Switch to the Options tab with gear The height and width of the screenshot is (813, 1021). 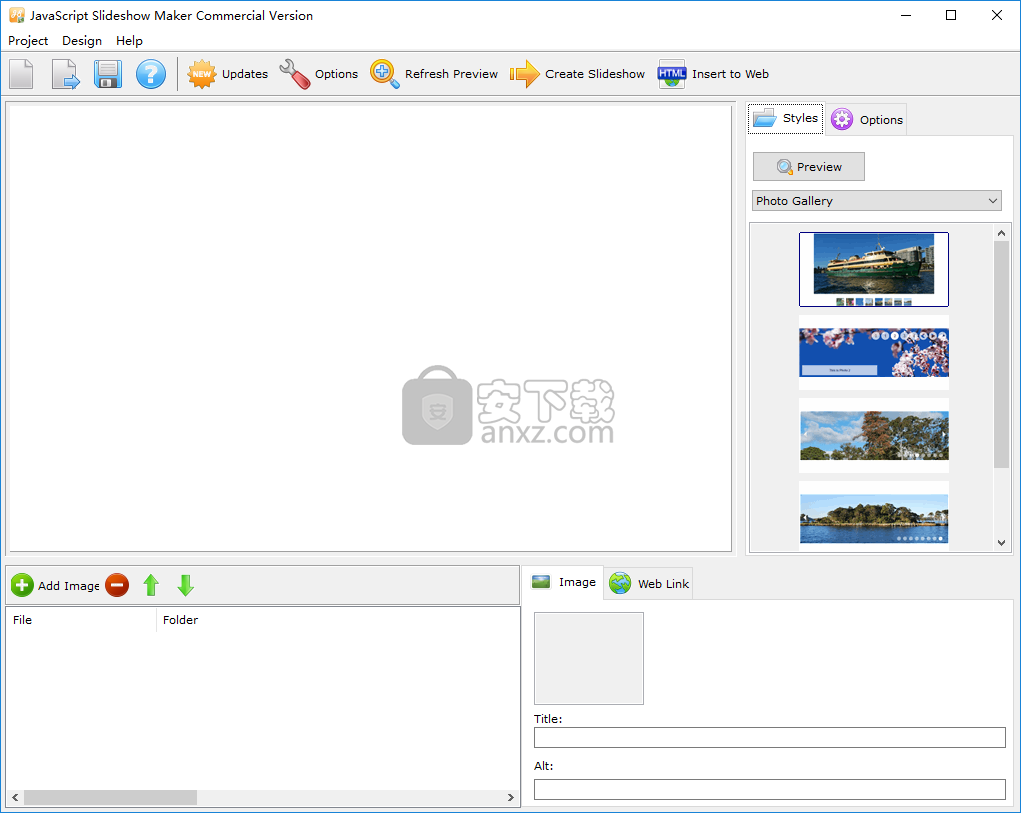(867, 119)
